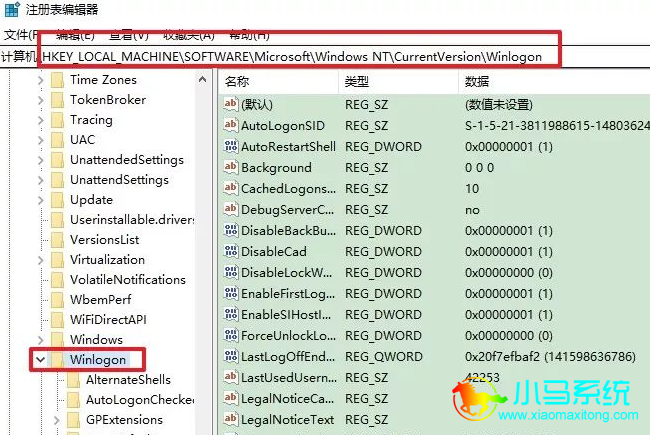Open the 文件 (File) menu
This screenshot has height=435, width=650.
point(20,35)
